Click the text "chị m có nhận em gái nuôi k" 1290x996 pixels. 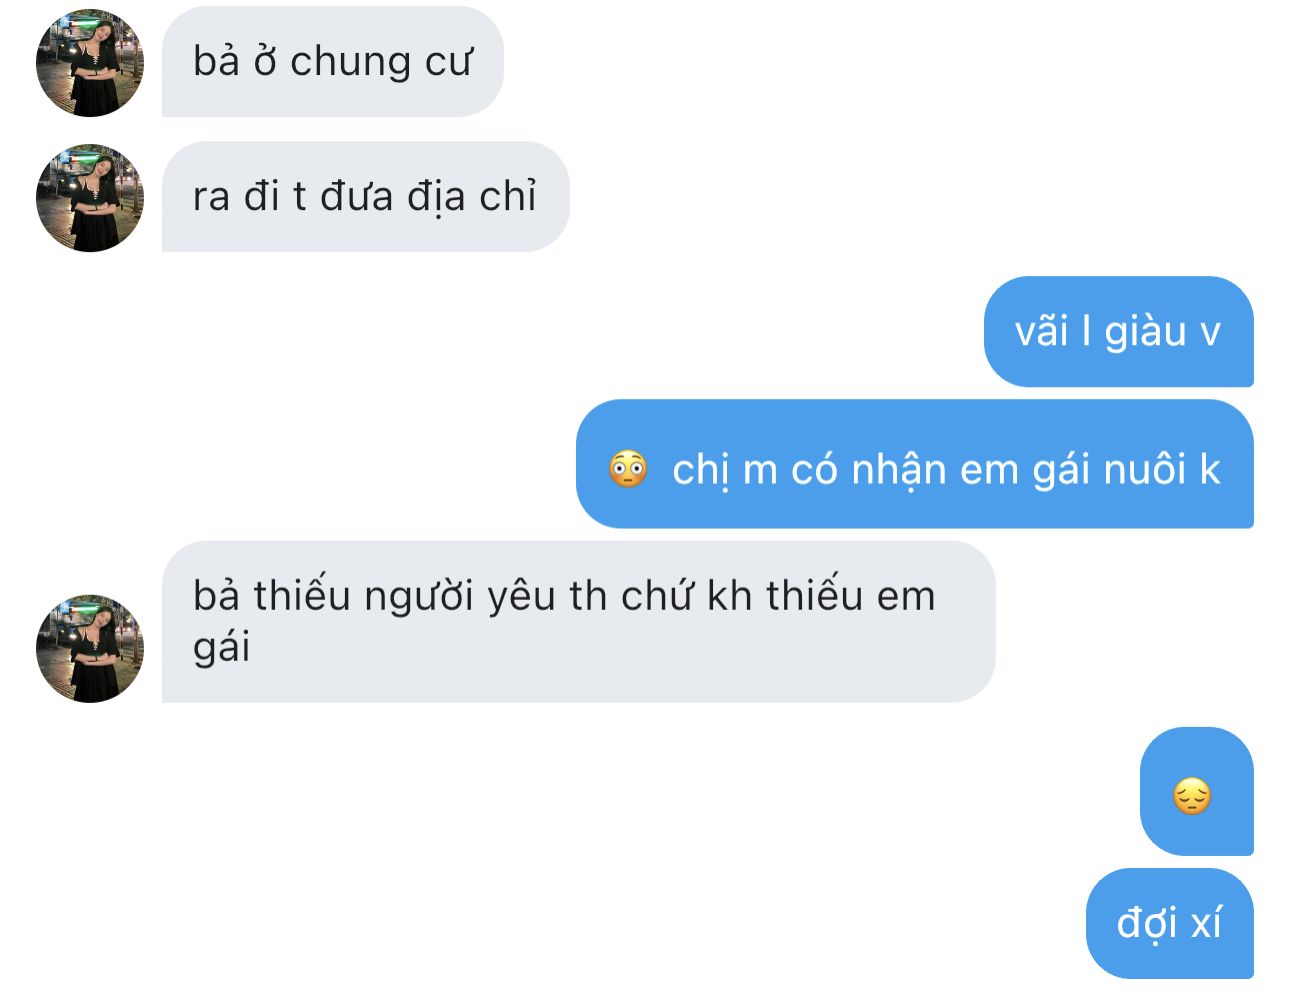tap(946, 469)
